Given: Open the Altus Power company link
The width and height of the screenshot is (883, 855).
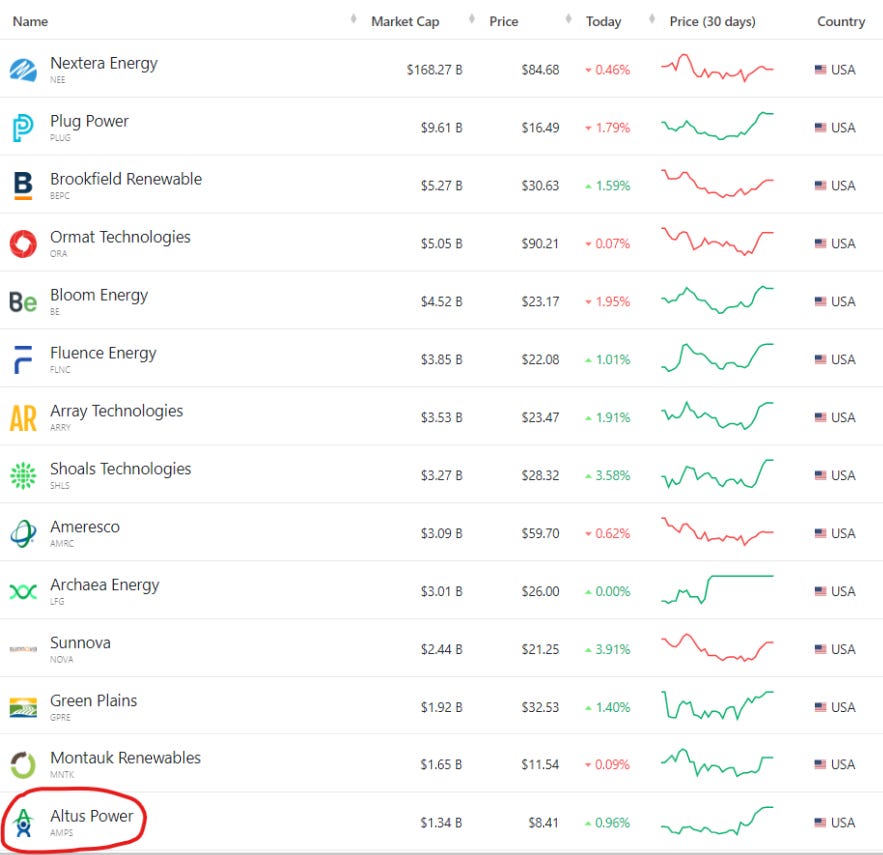Looking at the screenshot, I should [x=92, y=816].
